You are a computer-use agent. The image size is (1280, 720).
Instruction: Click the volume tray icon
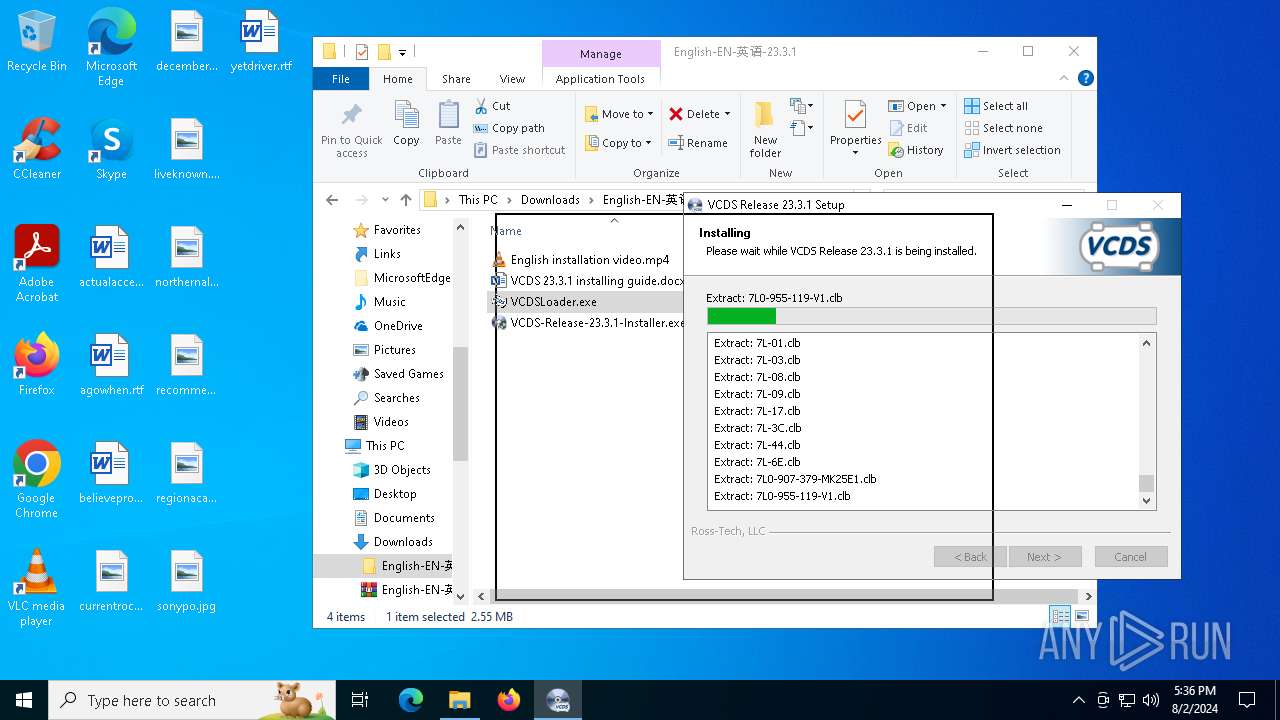pos(1150,700)
